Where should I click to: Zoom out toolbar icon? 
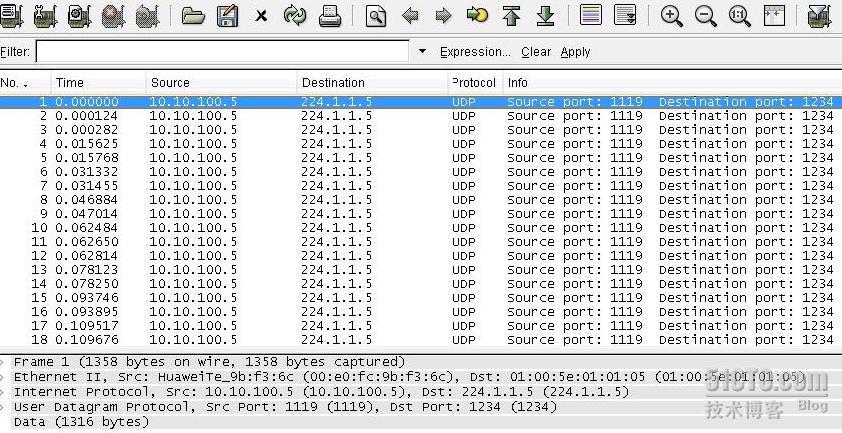point(706,16)
